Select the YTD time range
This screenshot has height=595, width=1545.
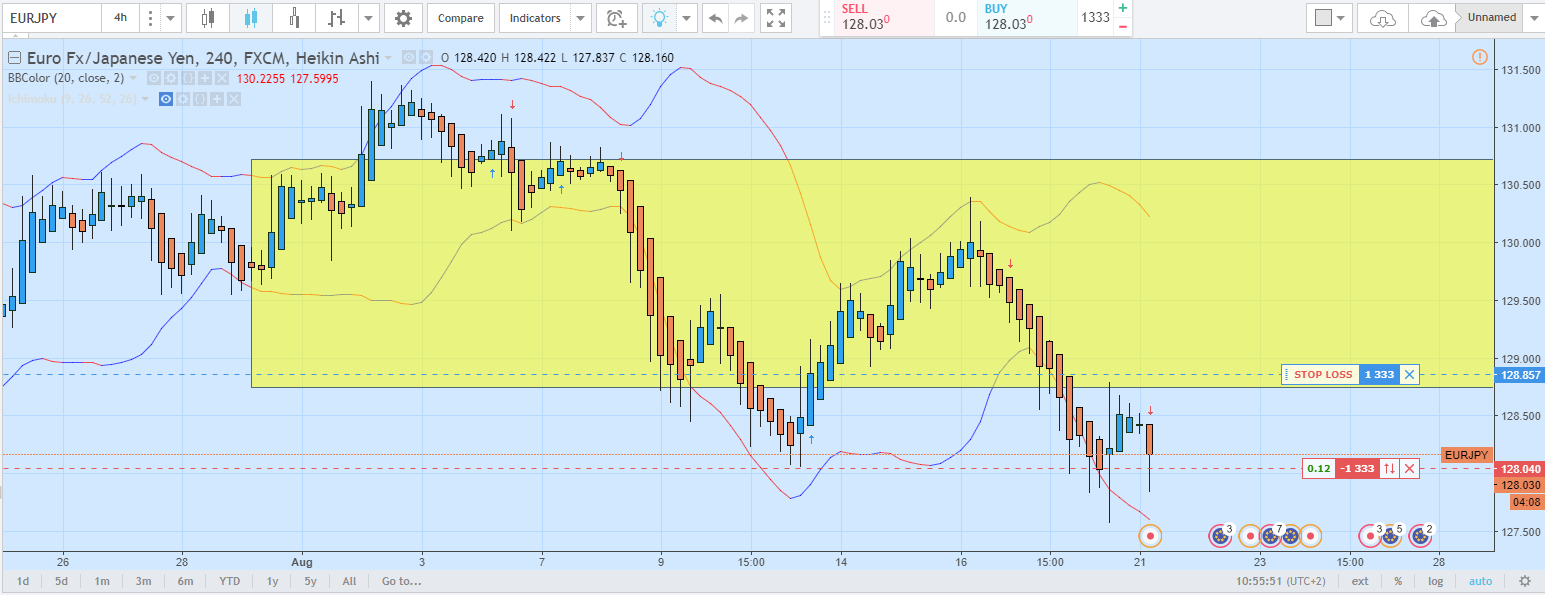(230, 581)
